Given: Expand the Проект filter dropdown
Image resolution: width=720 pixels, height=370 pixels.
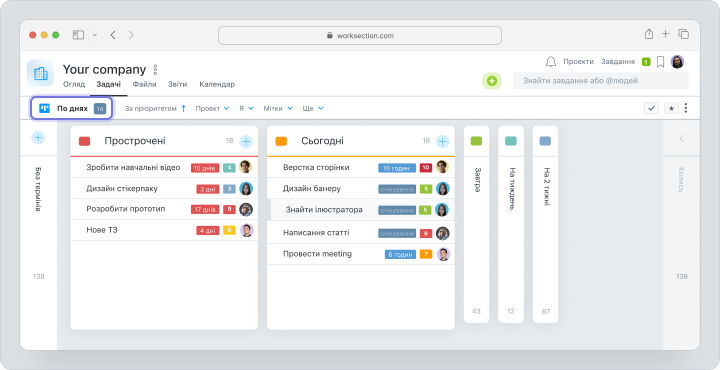Looking at the screenshot, I should [212, 108].
